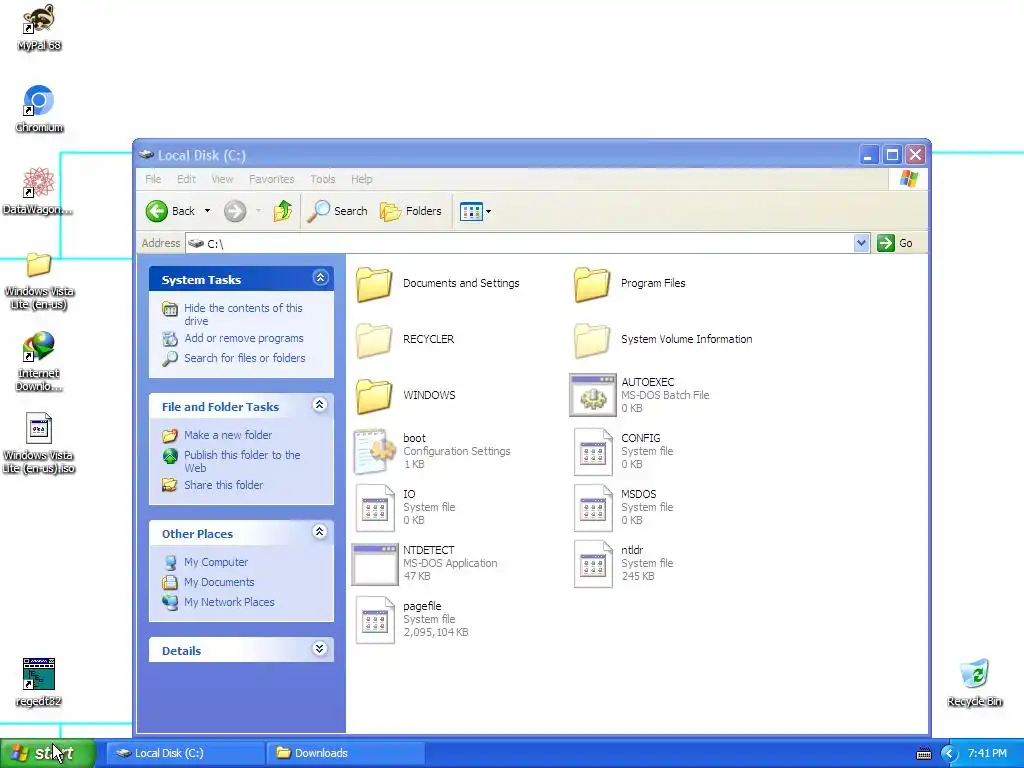Go up one folder level
This screenshot has width=1024, height=768.
click(x=283, y=211)
